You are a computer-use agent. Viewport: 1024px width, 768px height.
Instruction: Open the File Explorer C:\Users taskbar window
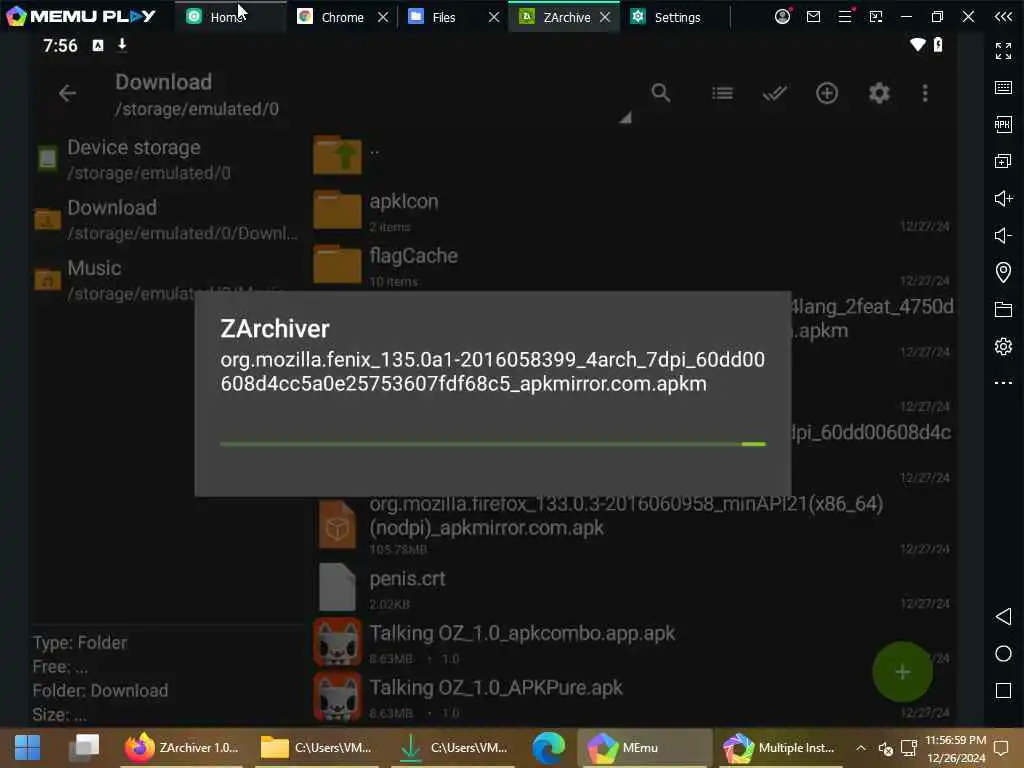point(317,748)
